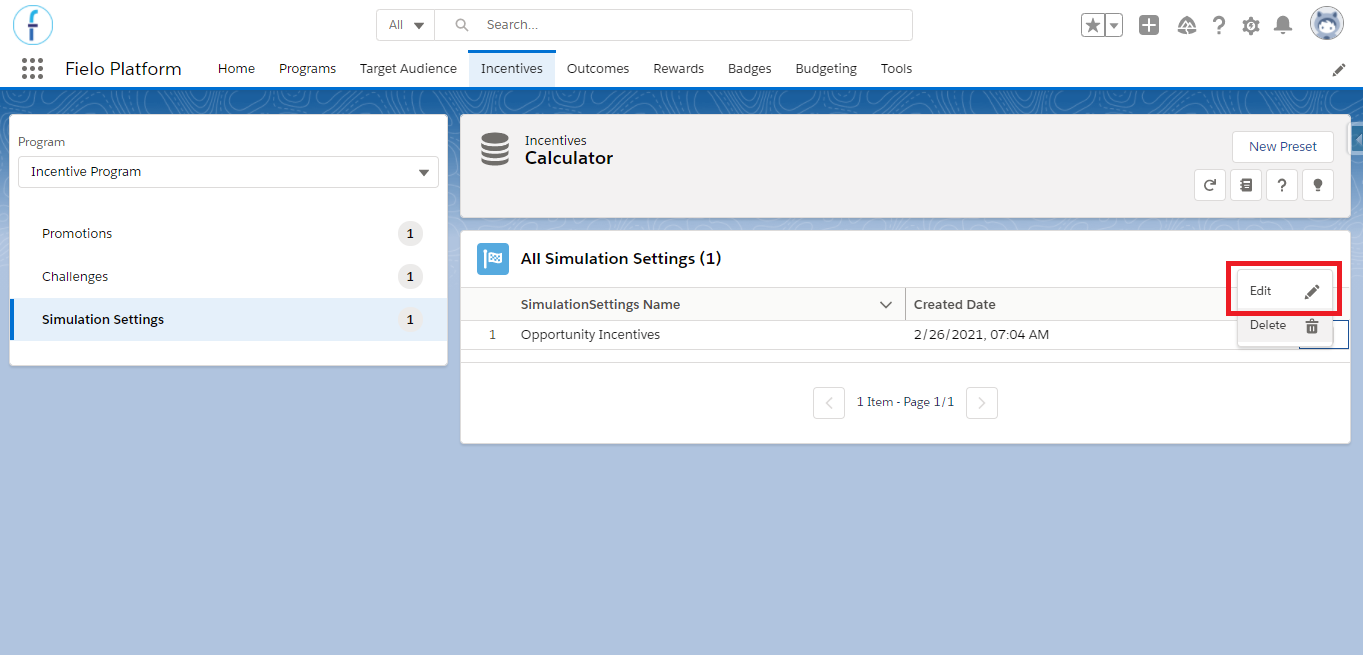Sort by SimulationSettings Name column header
The height and width of the screenshot is (655, 1363).
coord(600,304)
